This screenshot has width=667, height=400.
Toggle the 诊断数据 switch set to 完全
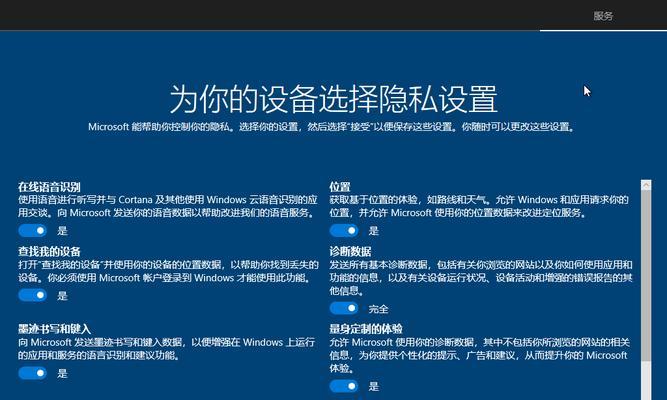coord(344,308)
